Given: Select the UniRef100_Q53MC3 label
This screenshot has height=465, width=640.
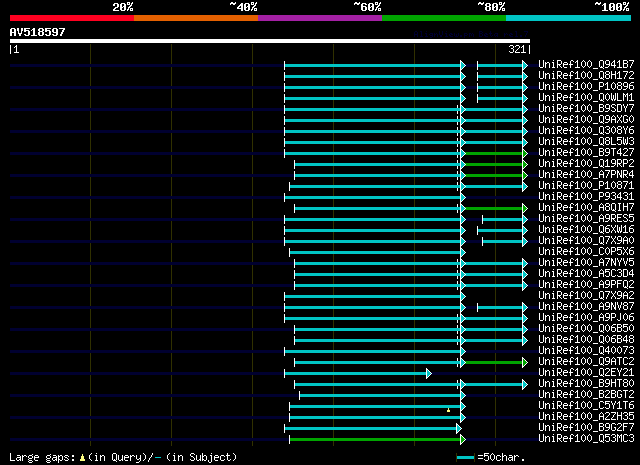Looking at the screenshot, I should click(x=586, y=439).
